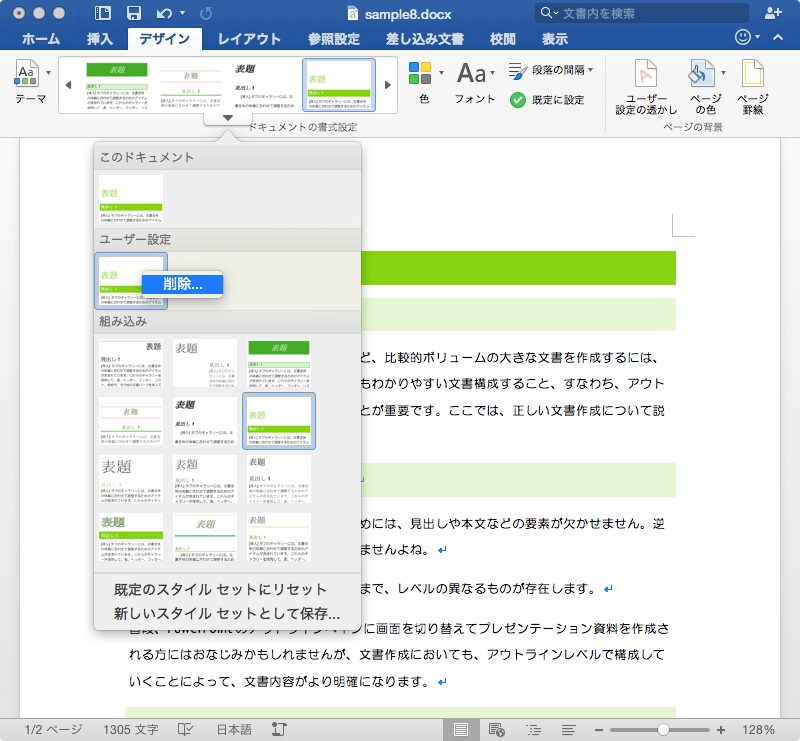Click the Share/add person icon
The image size is (800, 741).
pos(773,13)
